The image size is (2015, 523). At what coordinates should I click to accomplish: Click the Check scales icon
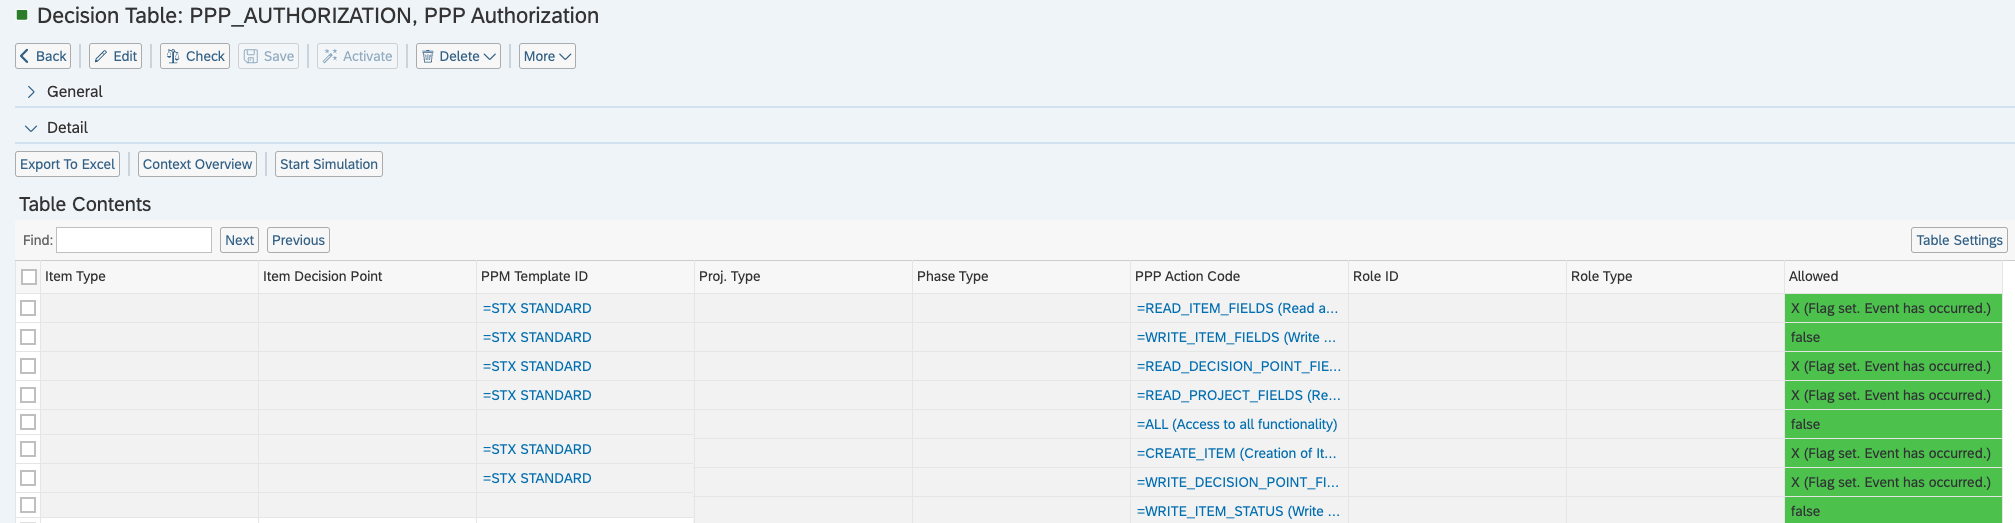tap(173, 56)
